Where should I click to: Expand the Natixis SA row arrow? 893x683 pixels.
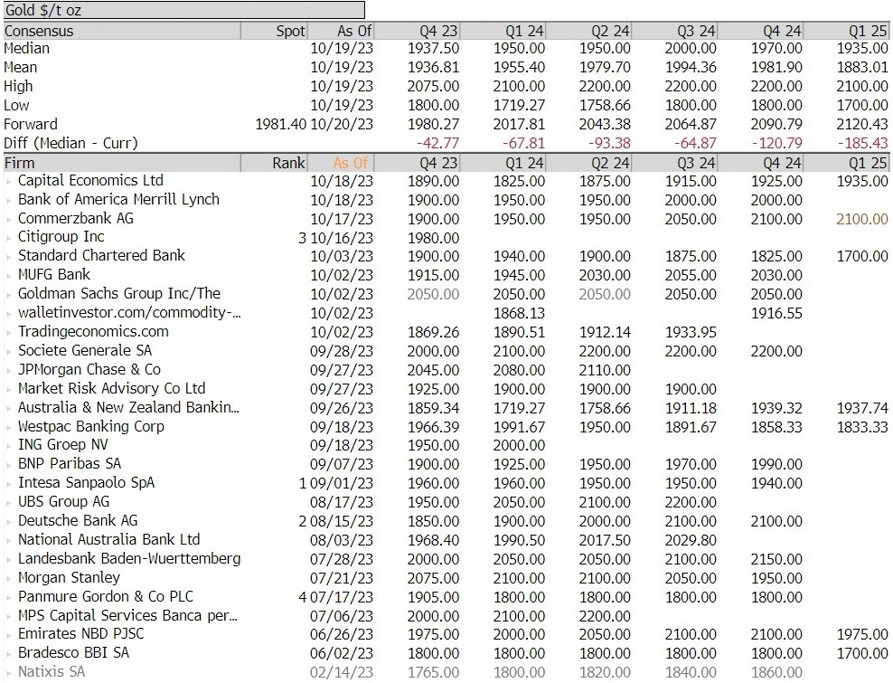tap(9, 672)
